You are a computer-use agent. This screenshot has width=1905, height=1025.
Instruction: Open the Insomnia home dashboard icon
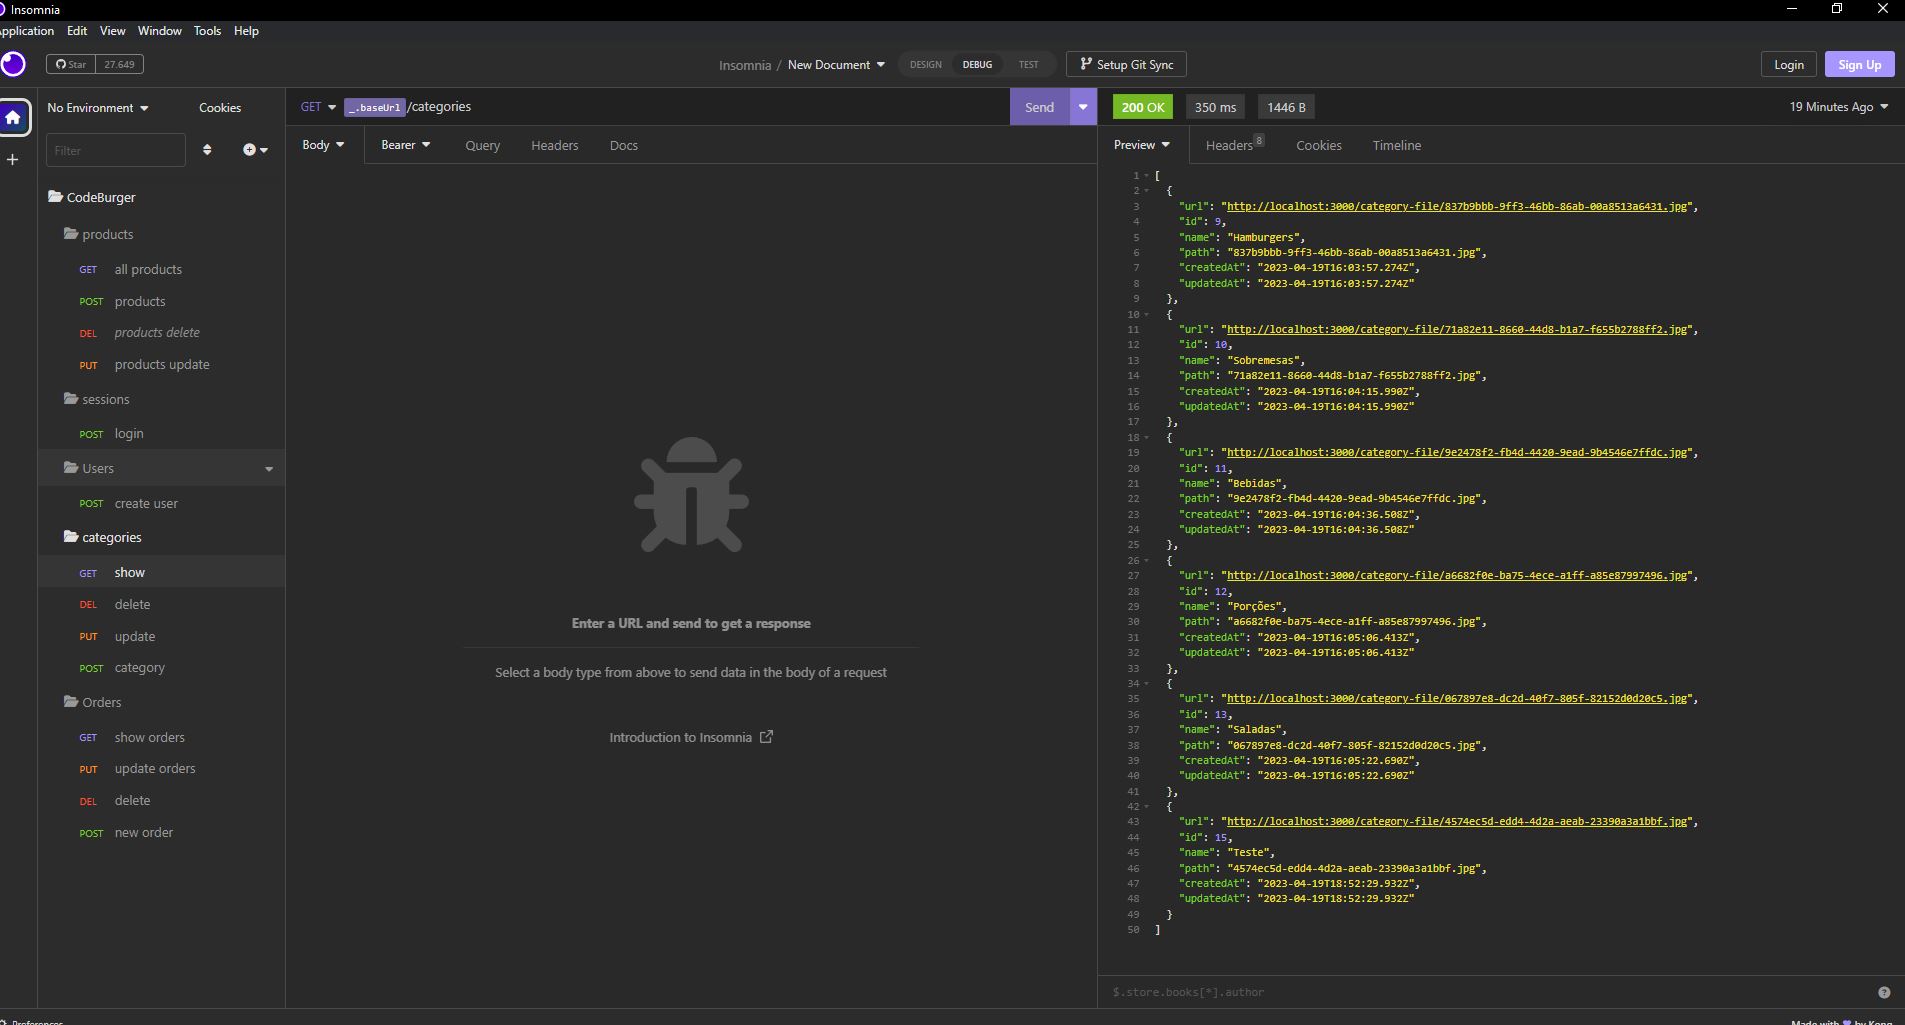click(x=13, y=118)
